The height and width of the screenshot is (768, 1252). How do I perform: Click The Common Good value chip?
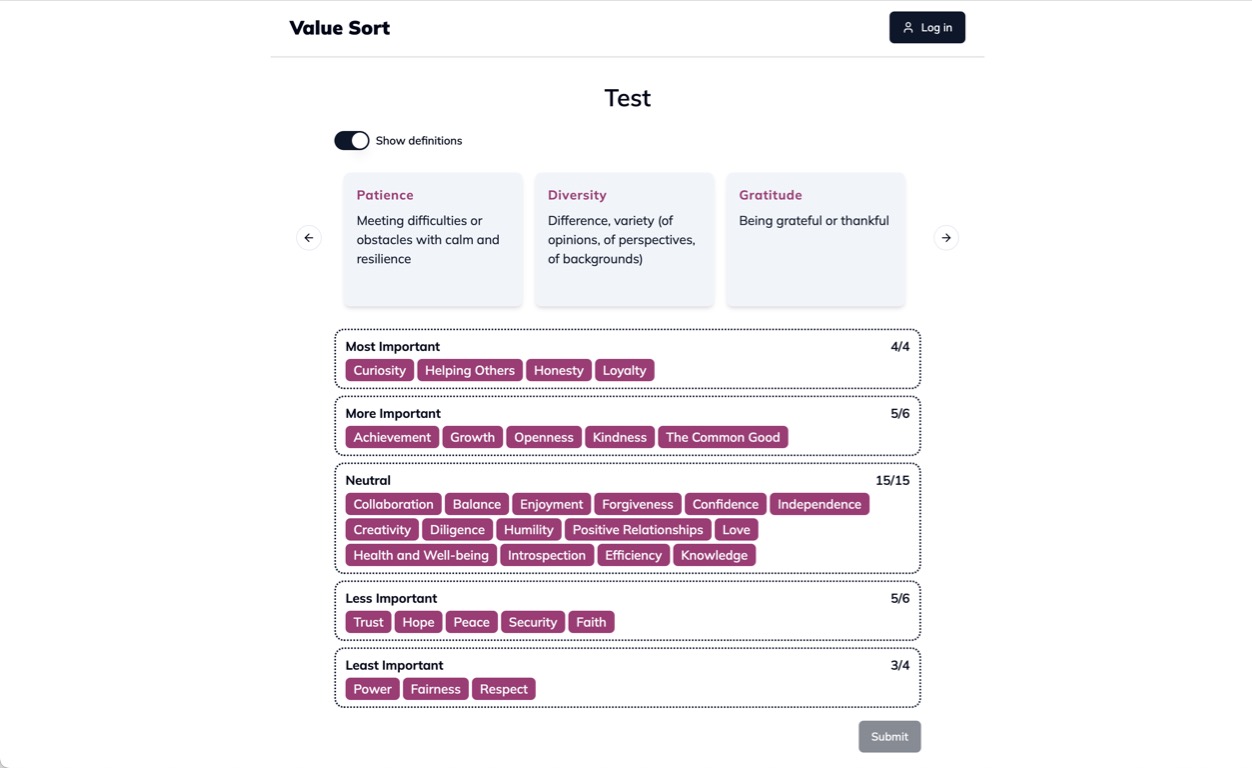pyautogui.click(x=723, y=437)
